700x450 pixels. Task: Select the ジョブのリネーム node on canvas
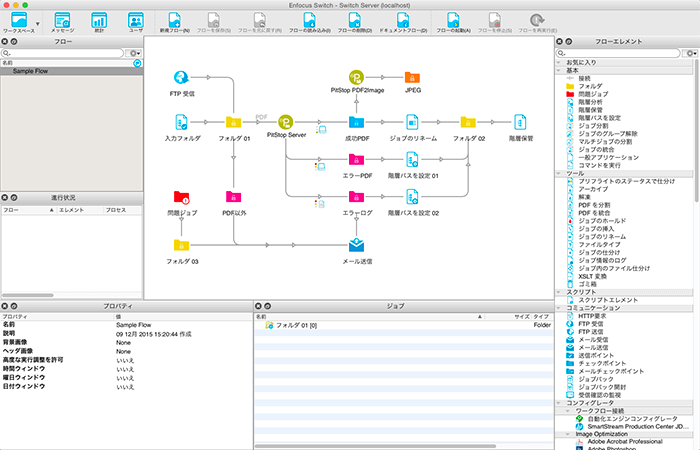click(412, 122)
